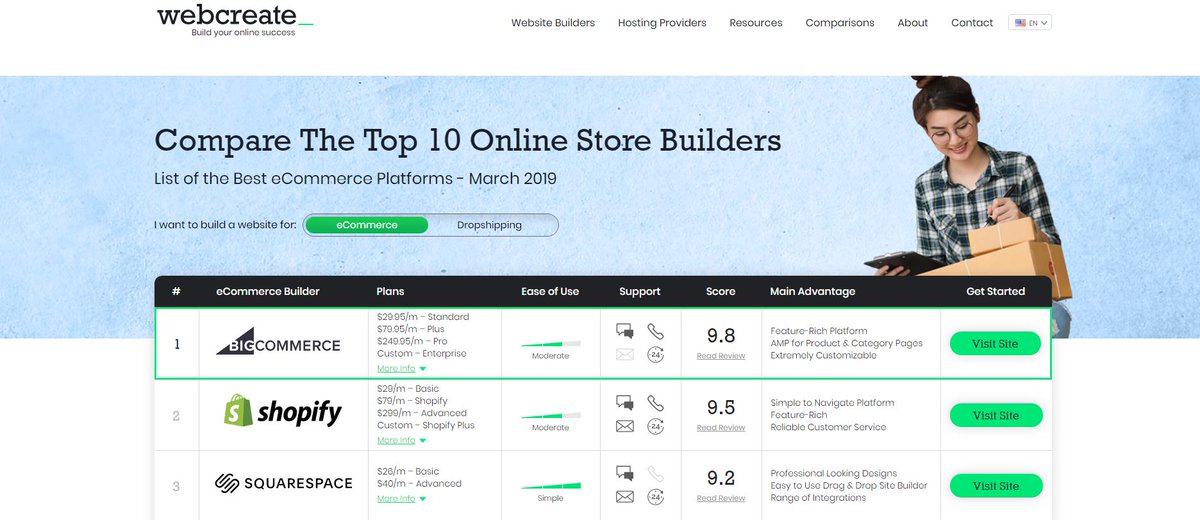Click the Squarespace logo
1200x520 pixels.
pos(284,484)
